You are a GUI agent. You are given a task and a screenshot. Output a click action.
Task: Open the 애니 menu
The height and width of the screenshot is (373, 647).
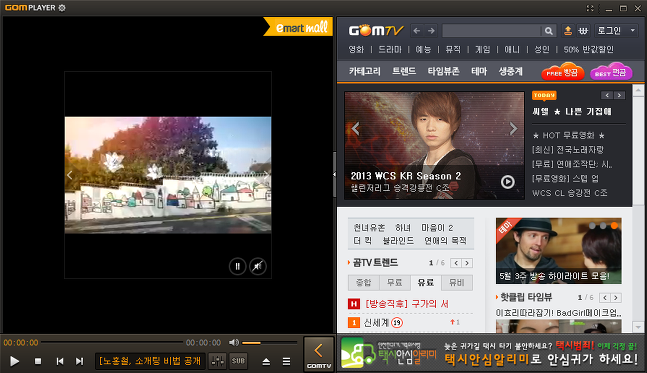512,50
